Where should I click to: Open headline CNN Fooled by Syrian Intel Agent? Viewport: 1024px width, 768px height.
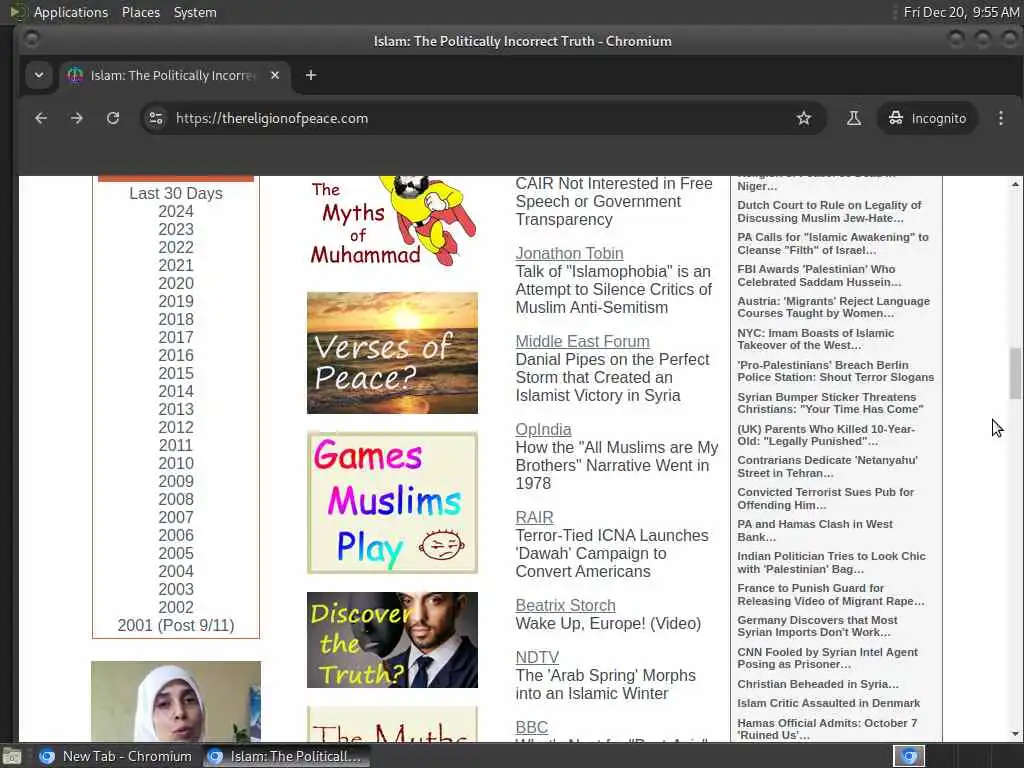(827, 658)
